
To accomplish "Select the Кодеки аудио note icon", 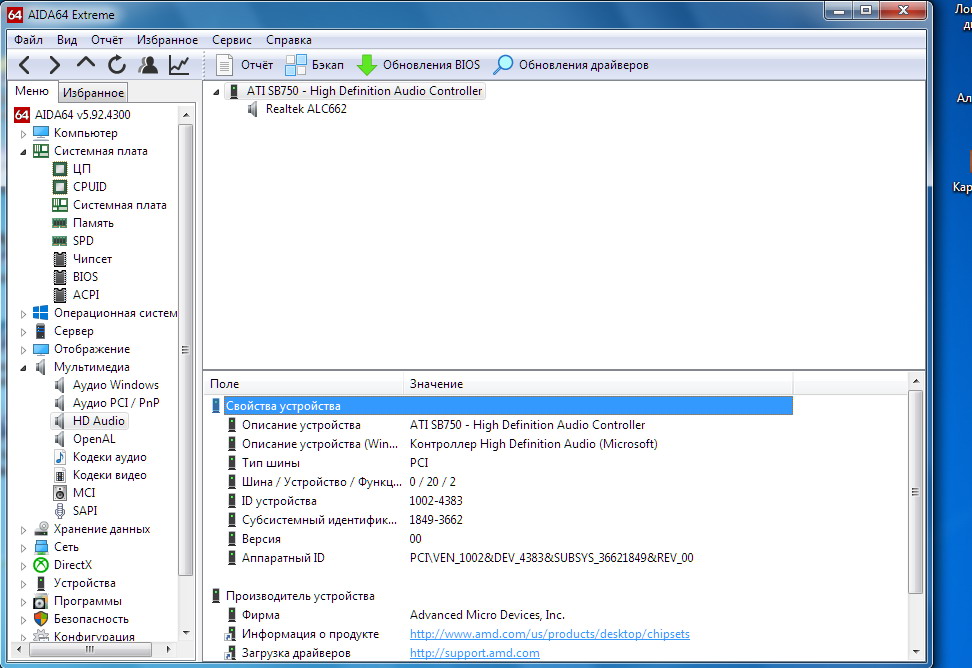I will click(x=60, y=457).
